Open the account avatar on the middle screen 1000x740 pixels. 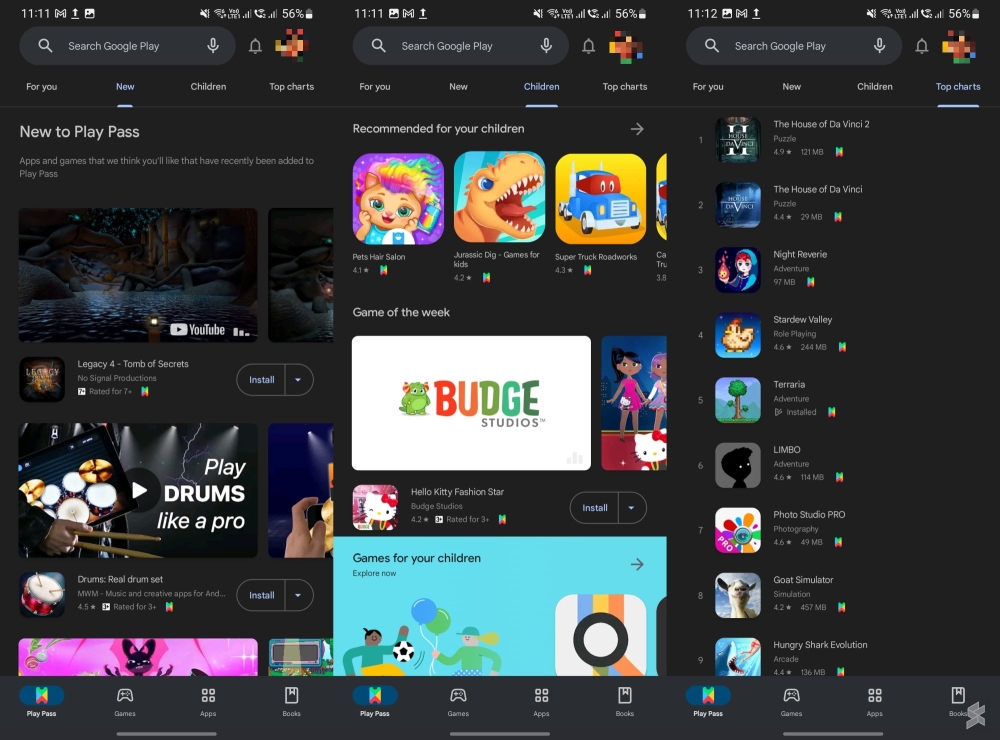point(625,45)
